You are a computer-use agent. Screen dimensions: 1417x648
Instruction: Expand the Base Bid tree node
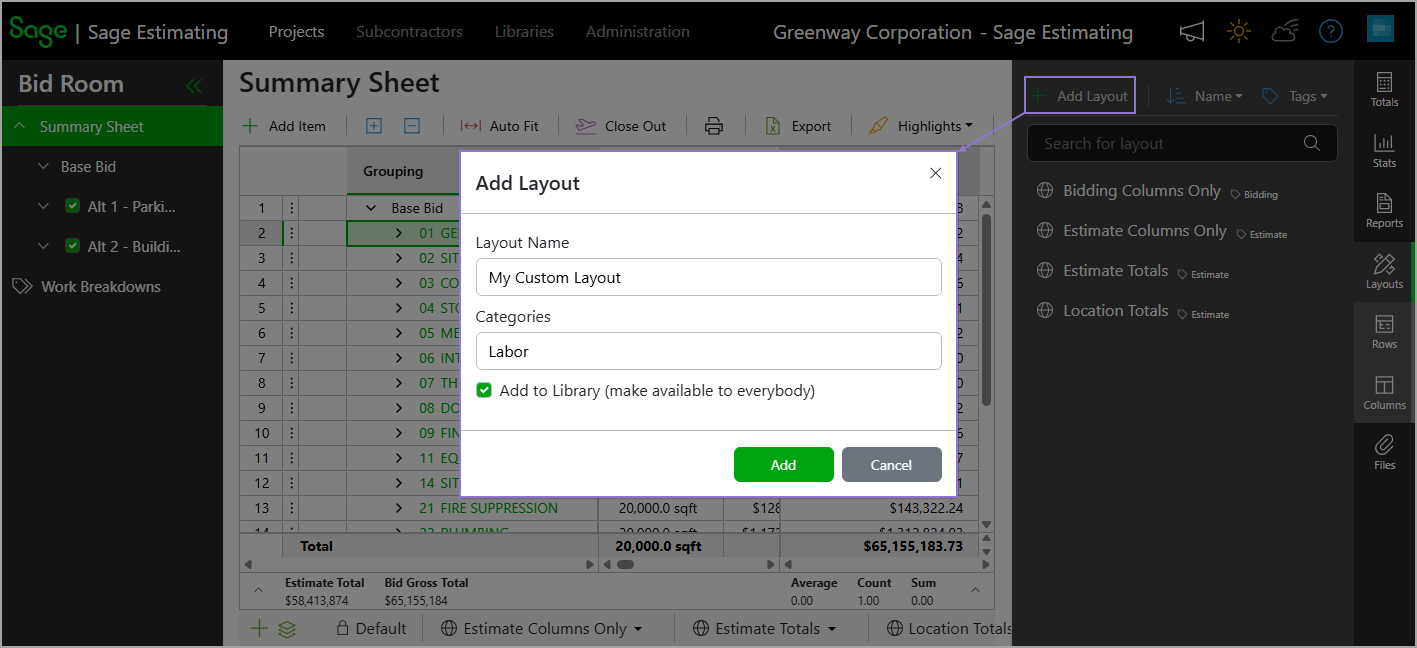(43, 166)
